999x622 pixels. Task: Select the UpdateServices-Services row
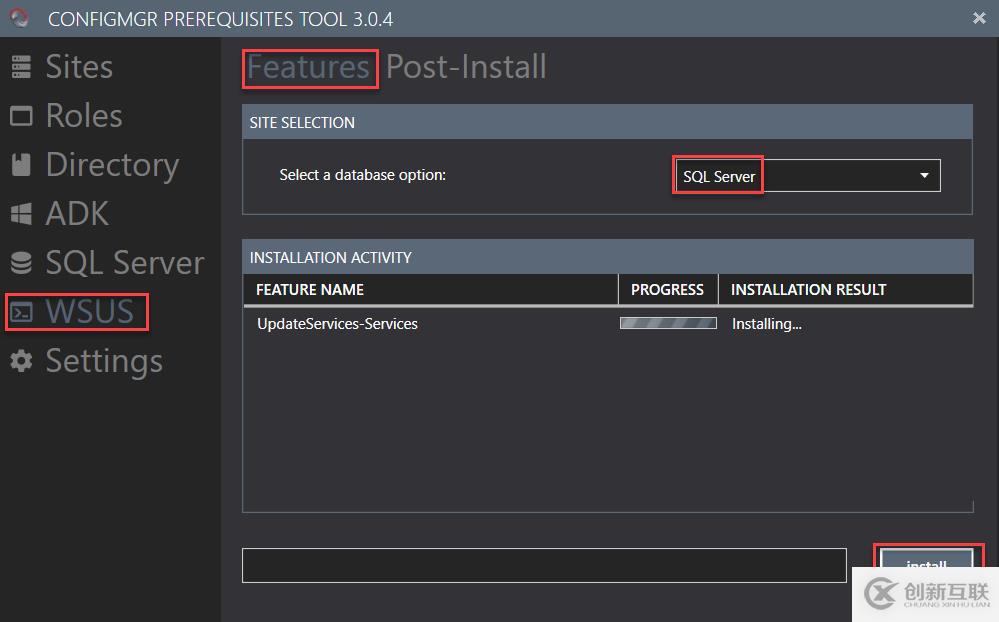coord(608,324)
